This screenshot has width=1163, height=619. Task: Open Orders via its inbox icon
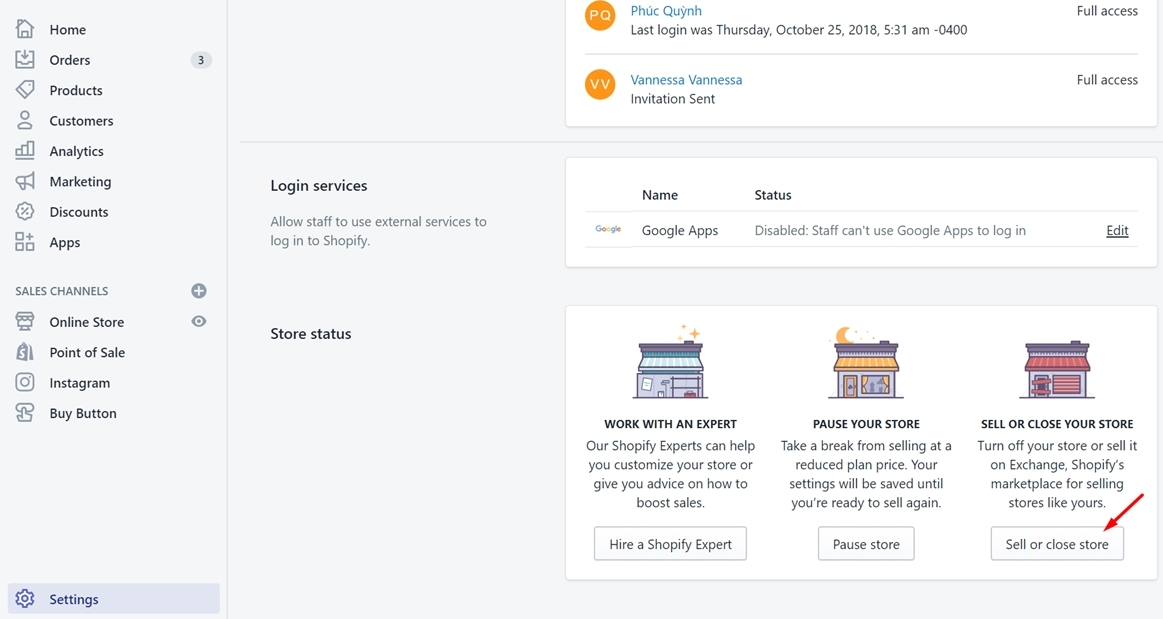click(25, 60)
